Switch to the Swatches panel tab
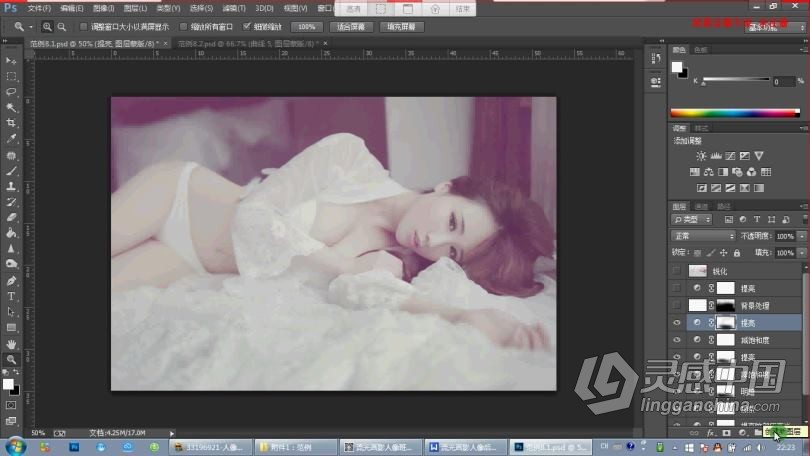 [700, 50]
